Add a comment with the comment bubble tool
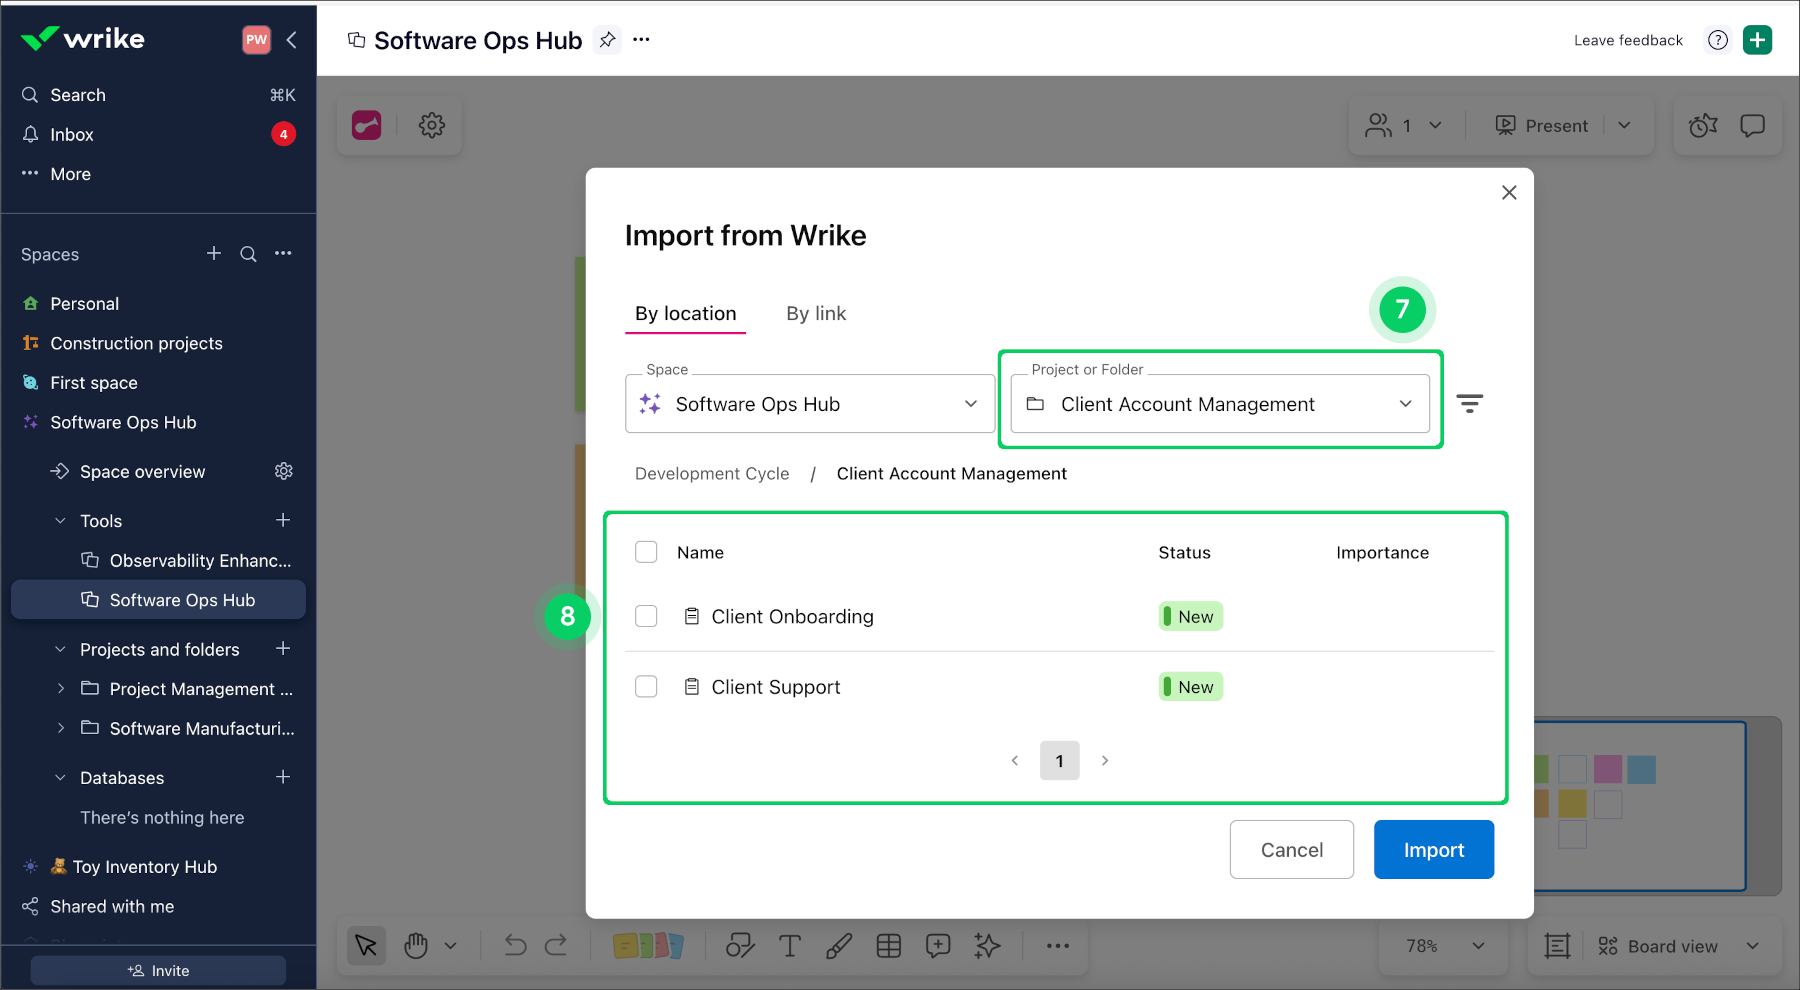The width and height of the screenshot is (1800, 990). click(938, 945)
